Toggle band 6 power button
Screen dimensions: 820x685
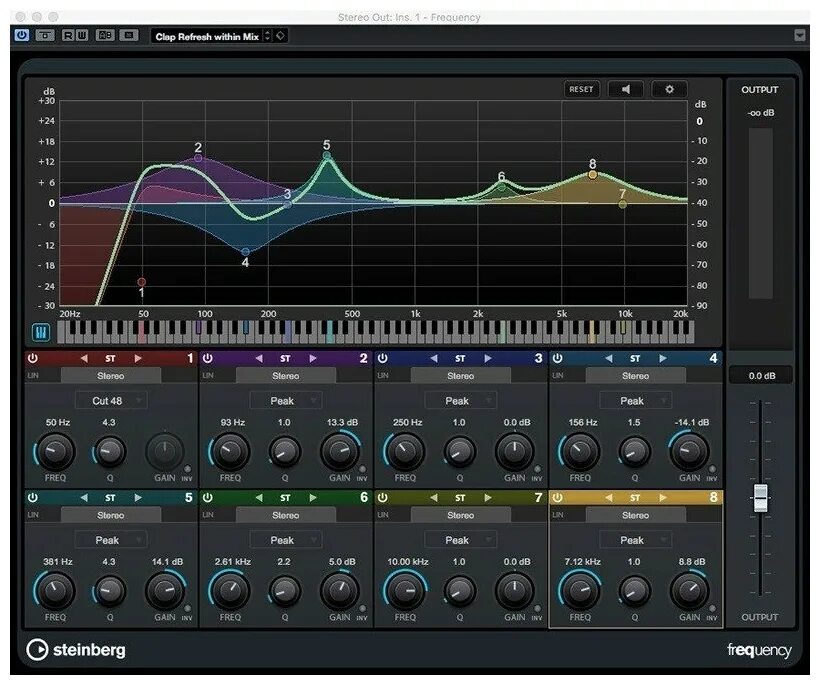click(208, 498)
